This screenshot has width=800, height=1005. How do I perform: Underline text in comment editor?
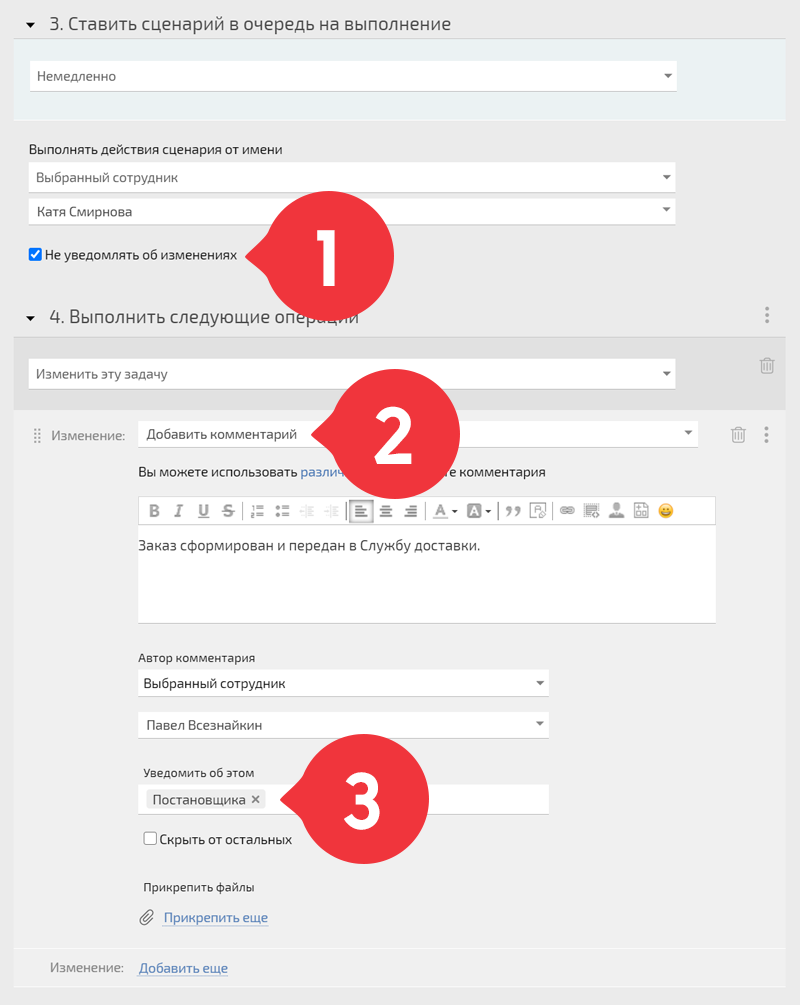[203, 511]
